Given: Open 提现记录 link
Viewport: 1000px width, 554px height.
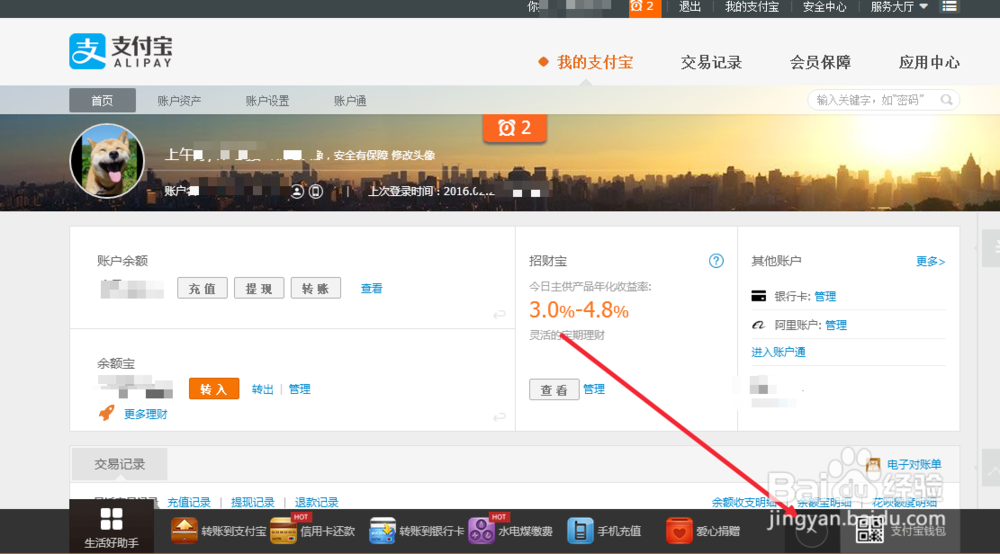Looking at the screenshot, I should point(253,502).
